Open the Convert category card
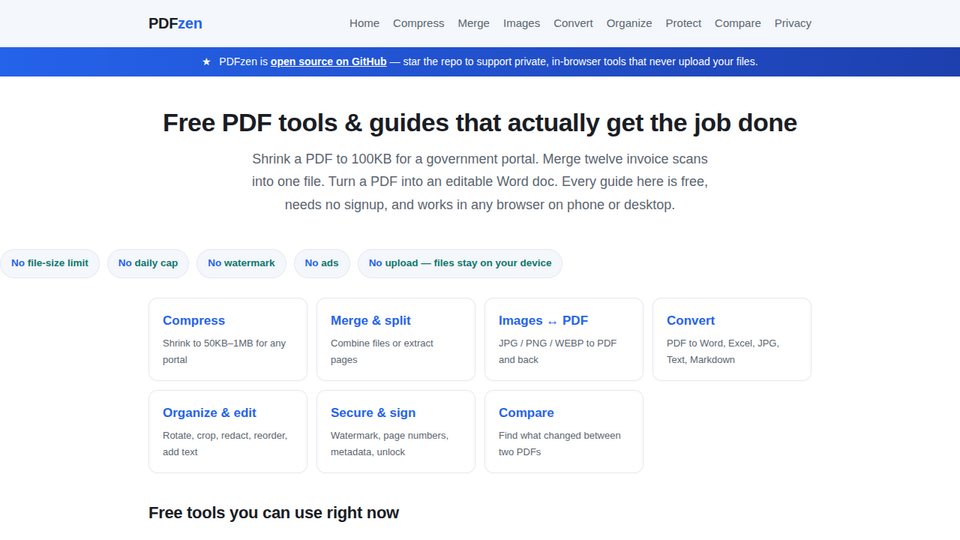Viewport: 960px width, 540px height. click(x=732, y=339)
